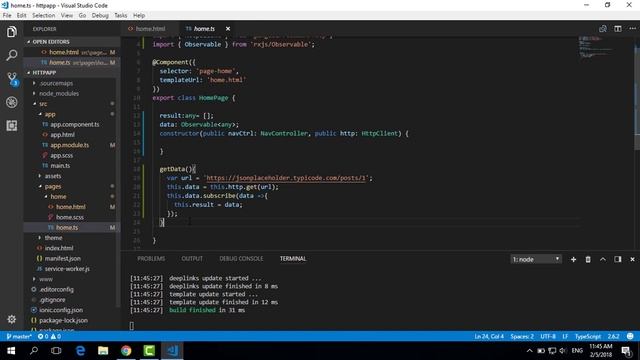Maximize the panel with up chevron
The image size is (640, 360).
(602, 259)
